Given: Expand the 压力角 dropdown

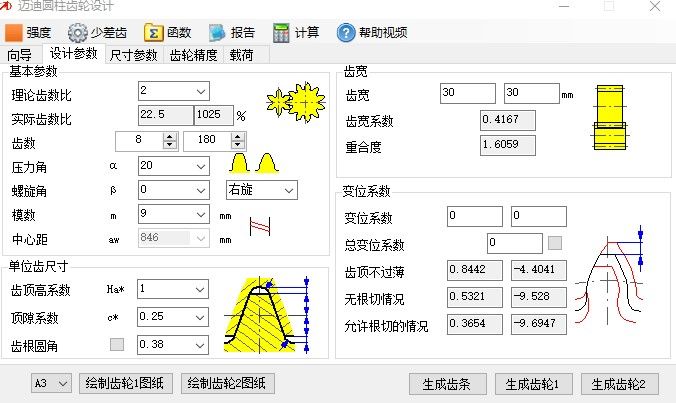Looking at the screenshot, I should 199,165.
